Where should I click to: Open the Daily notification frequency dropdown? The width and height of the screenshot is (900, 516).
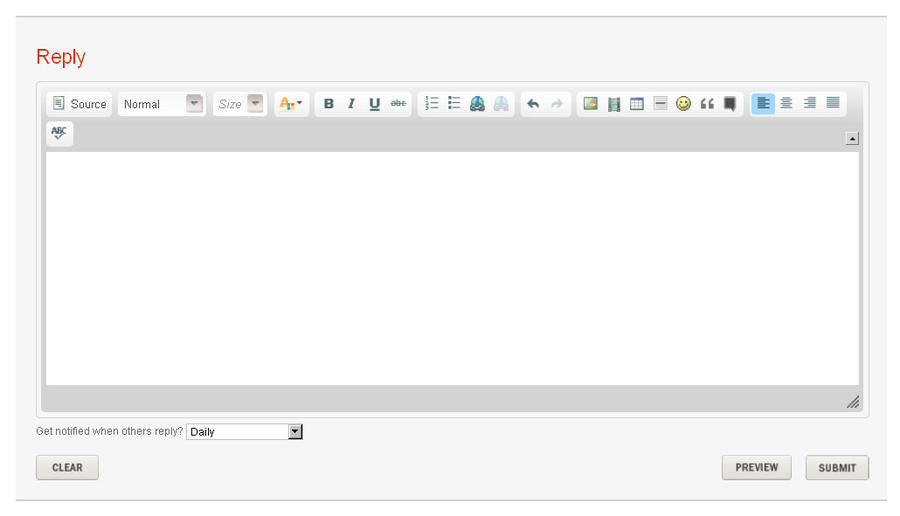244,432
